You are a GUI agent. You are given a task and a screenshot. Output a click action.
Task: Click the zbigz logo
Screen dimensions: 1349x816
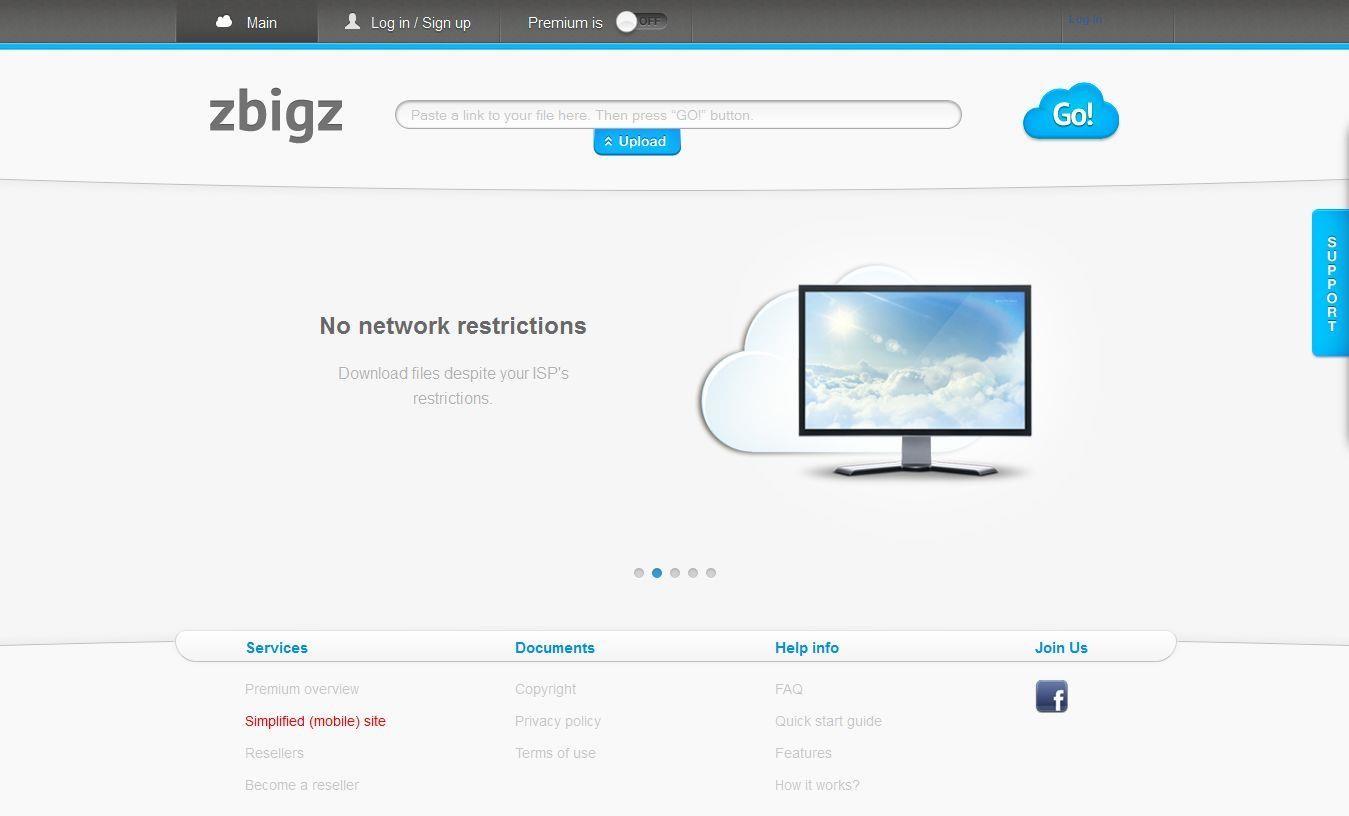276,115
